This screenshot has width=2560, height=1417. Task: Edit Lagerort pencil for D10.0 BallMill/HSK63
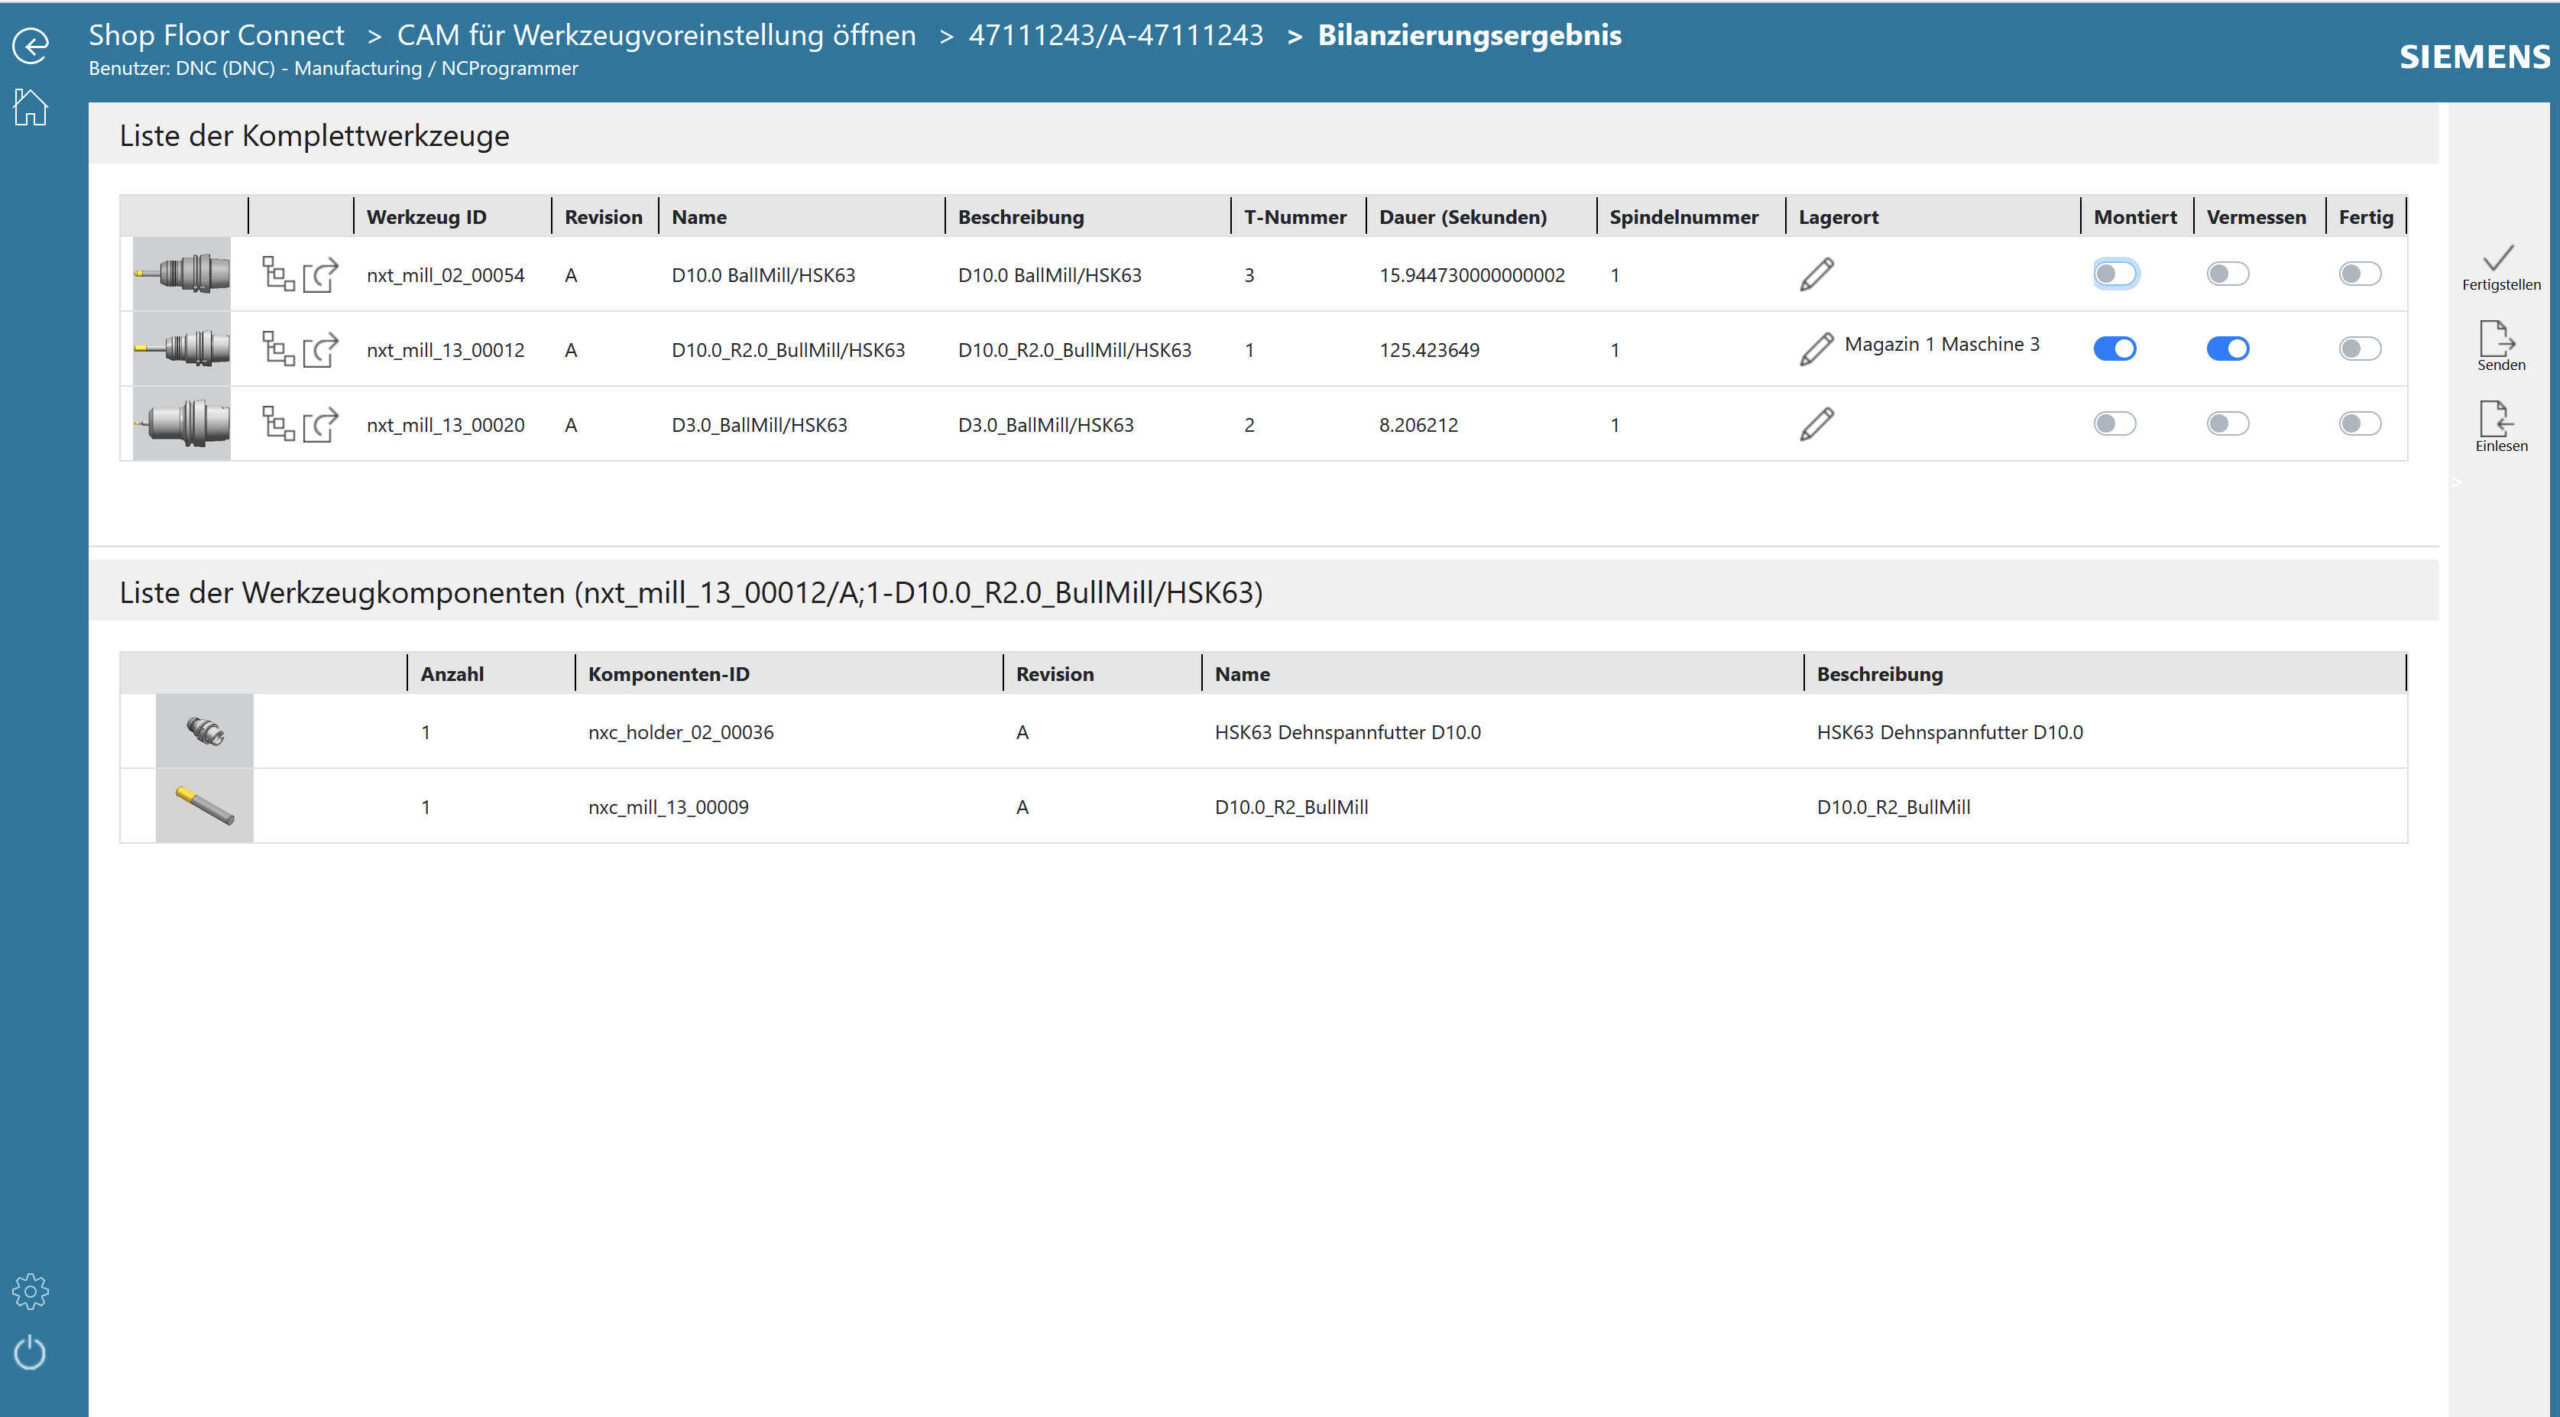tap(1817, 274)
